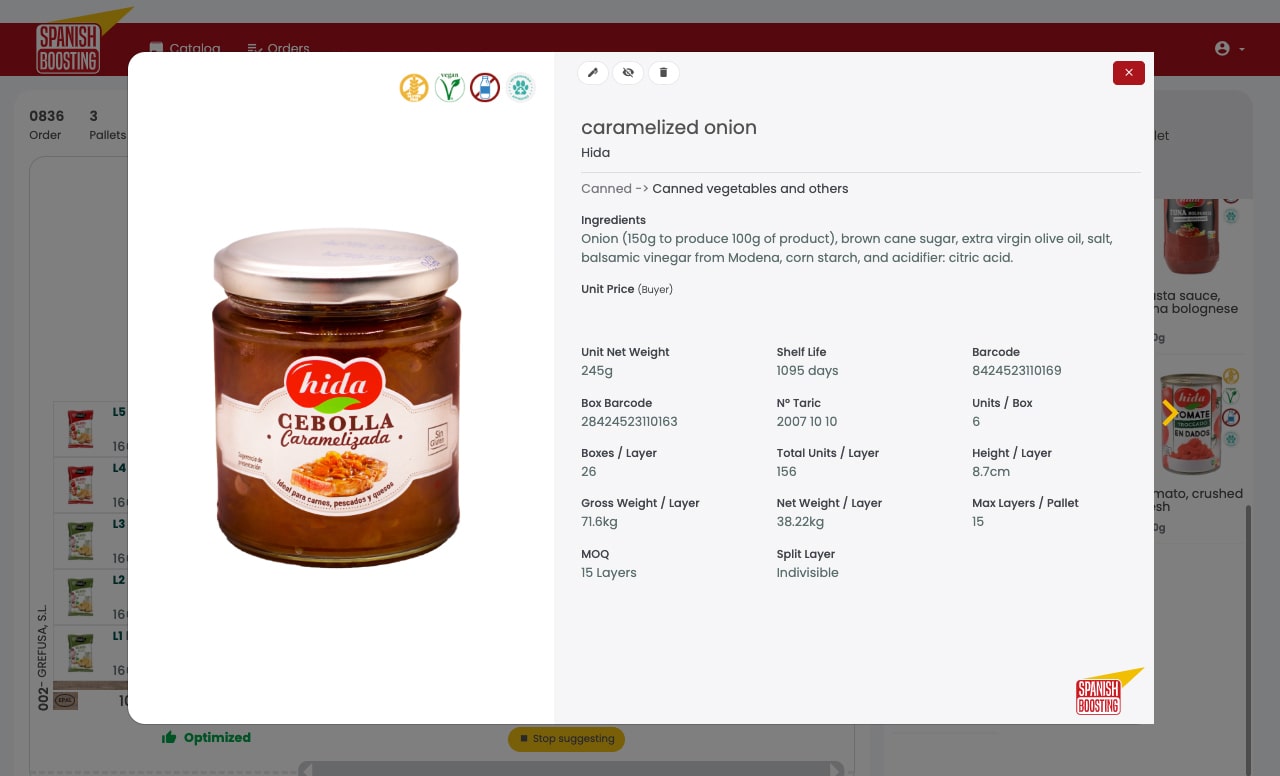Toggle product visibility with crossed-eye icon
Viewport: 1280px width, 776px height.
628,73
